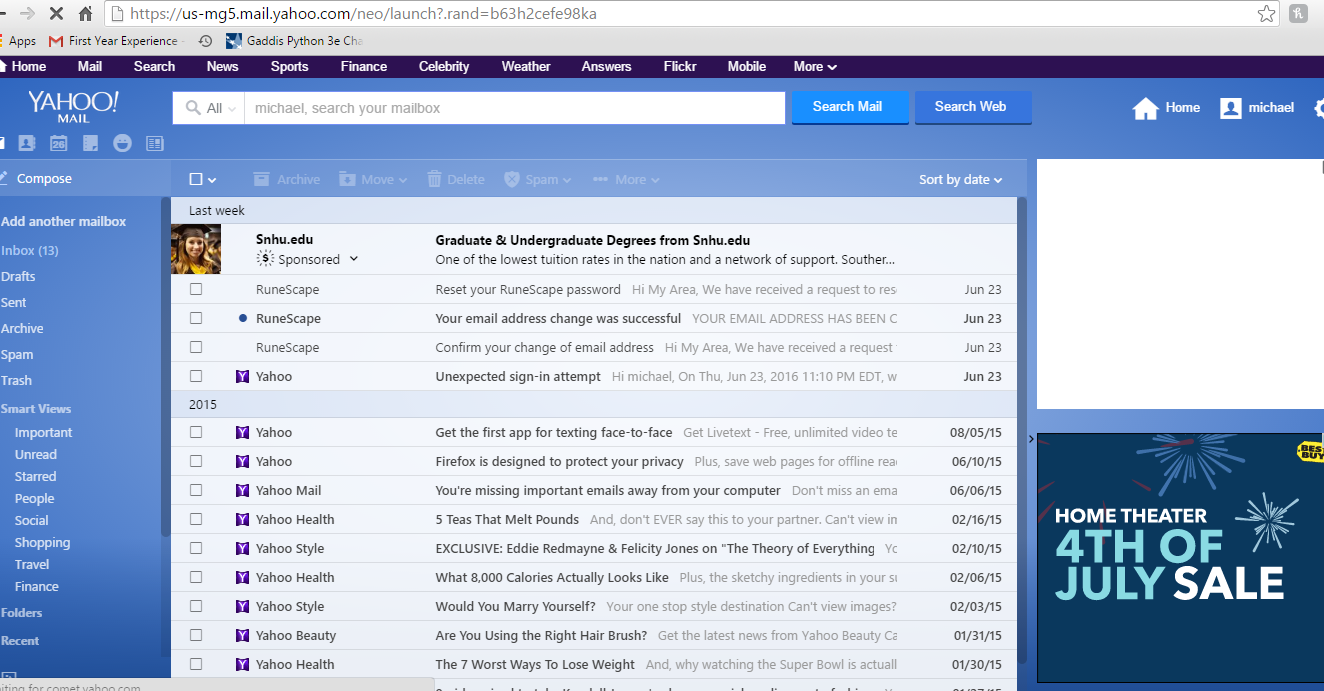Open the Messenger smiley face icon

pos(122,143)
